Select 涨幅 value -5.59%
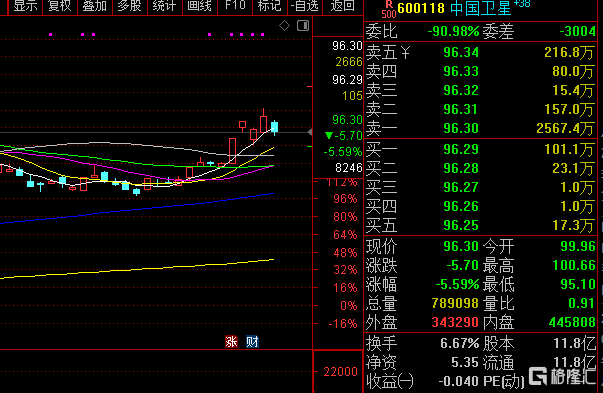 (457, 284)
